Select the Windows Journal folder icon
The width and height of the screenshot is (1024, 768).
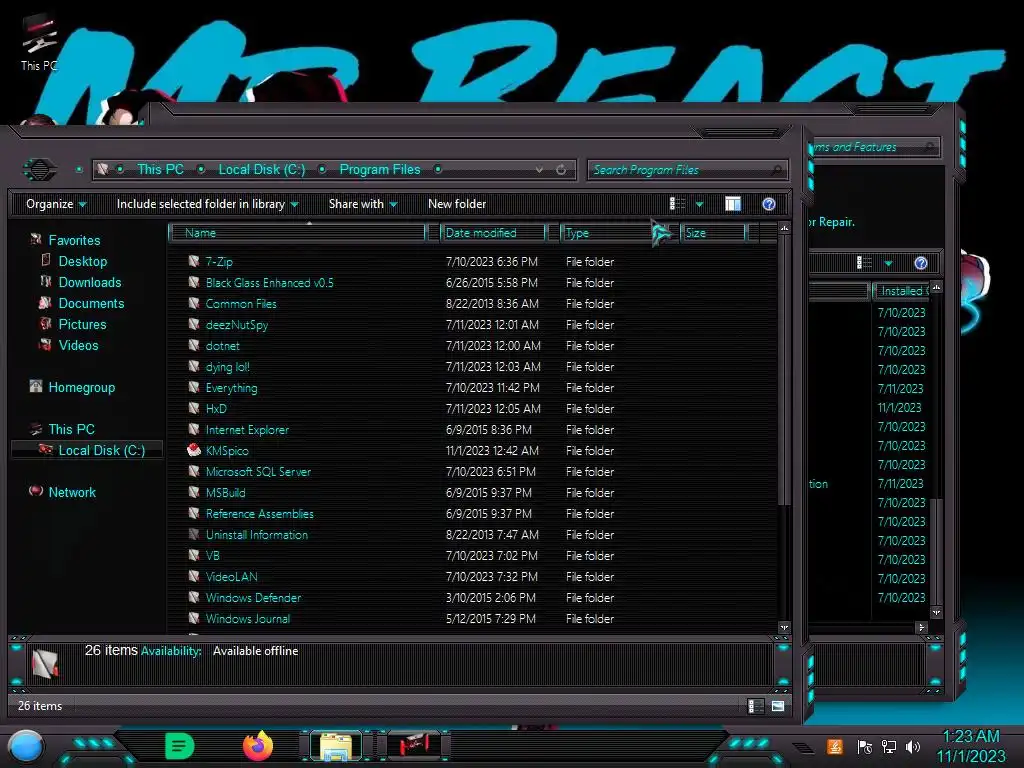click(194, 618)
